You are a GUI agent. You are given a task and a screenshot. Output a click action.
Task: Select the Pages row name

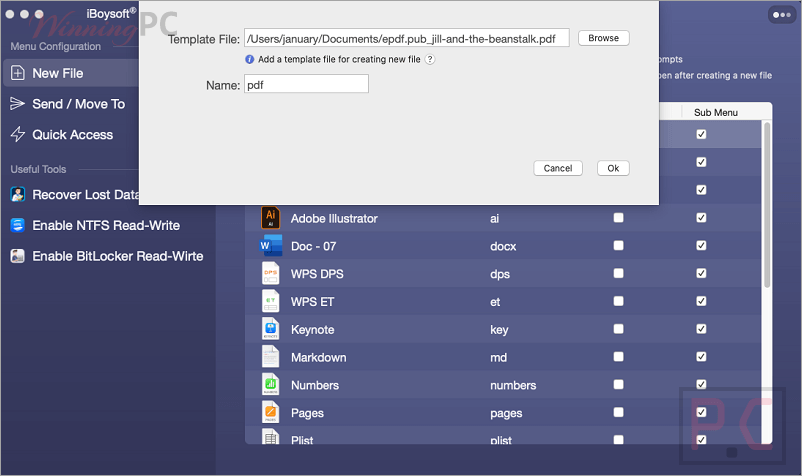tap(307, 413)
